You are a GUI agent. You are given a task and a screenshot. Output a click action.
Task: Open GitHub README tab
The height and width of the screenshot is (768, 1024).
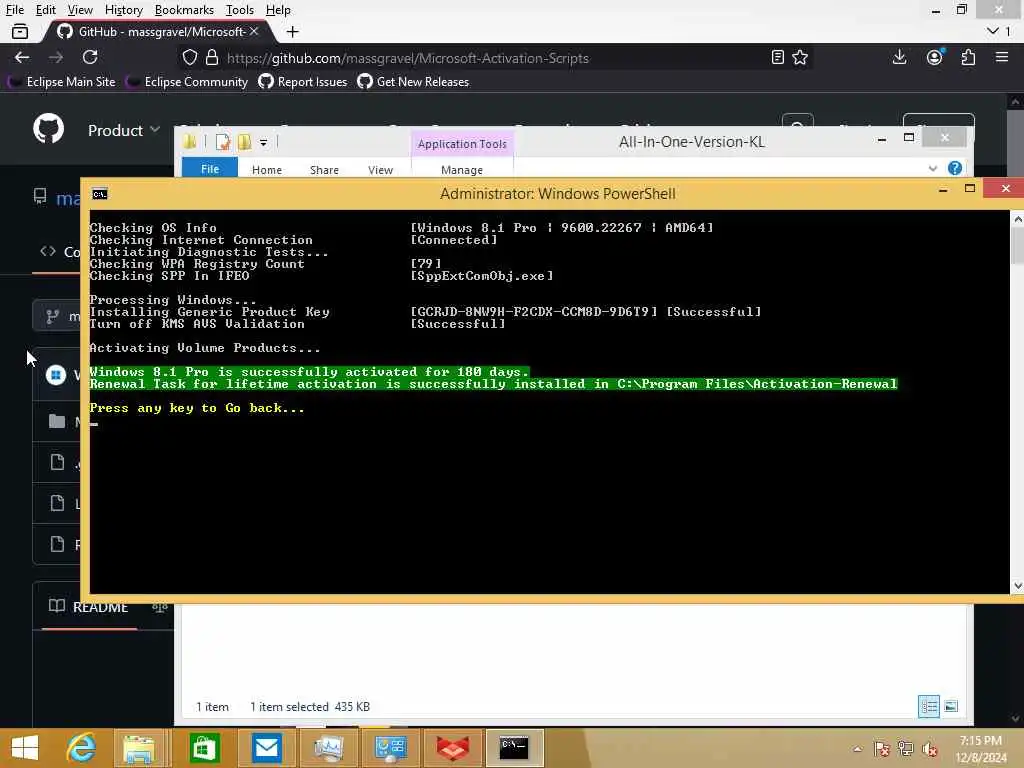tap(89, 607)
